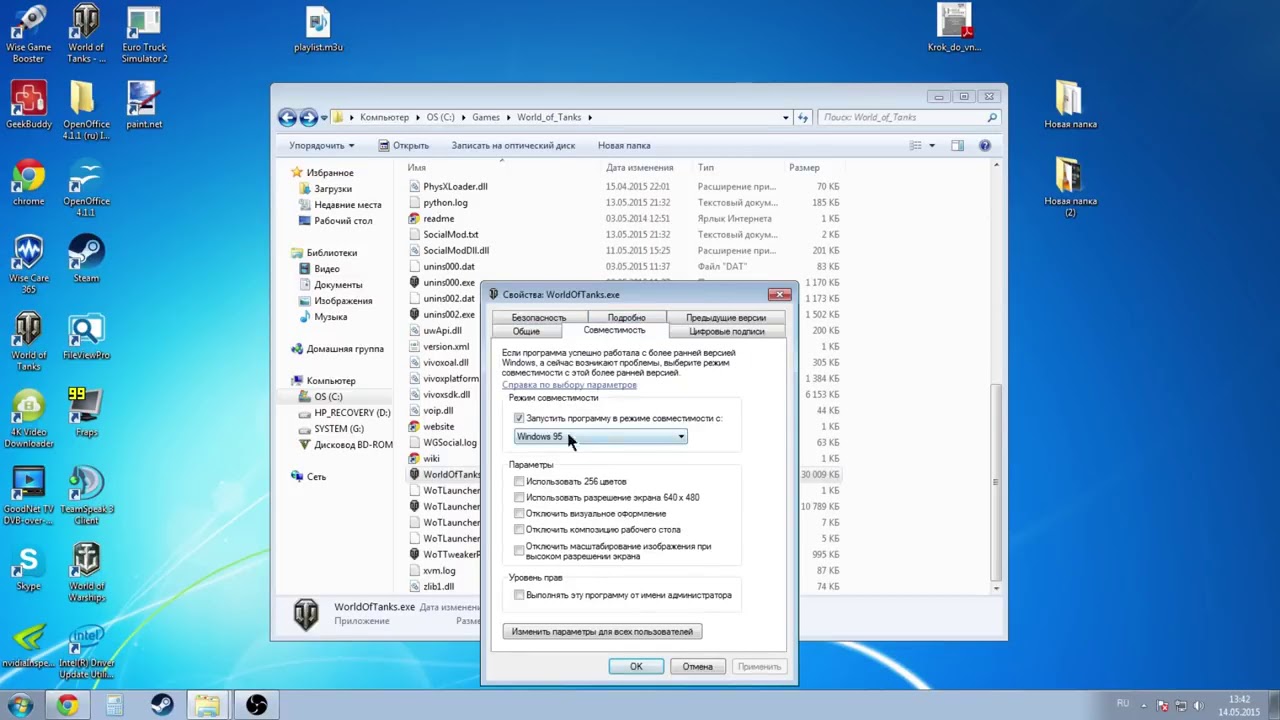Click Записать на оптический диск
This screenshot has height=720, width=1280.
513,145
